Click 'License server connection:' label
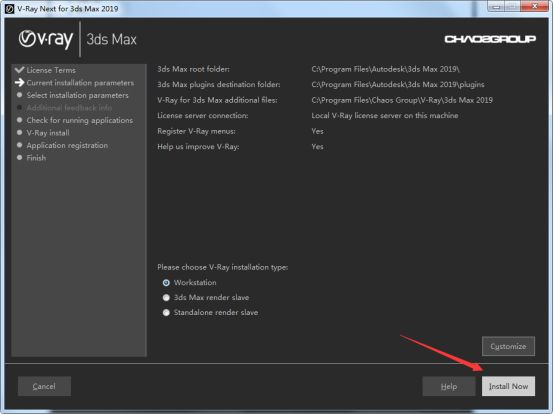This screenshot has width=554, height=414. 203,116
